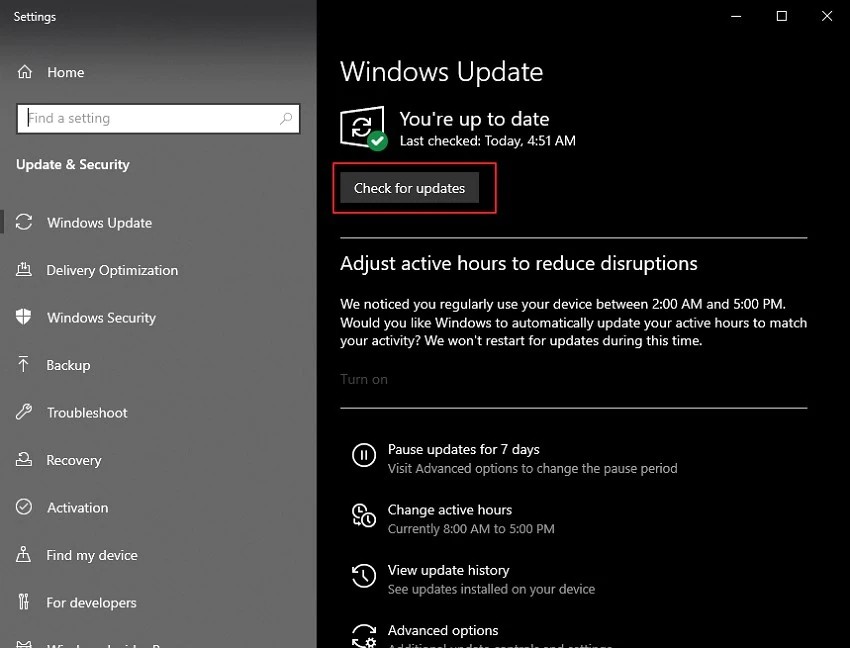The height and width of the screenshot is (648, 850).
Task: Click the For developers tools icon
Action: 23,602
